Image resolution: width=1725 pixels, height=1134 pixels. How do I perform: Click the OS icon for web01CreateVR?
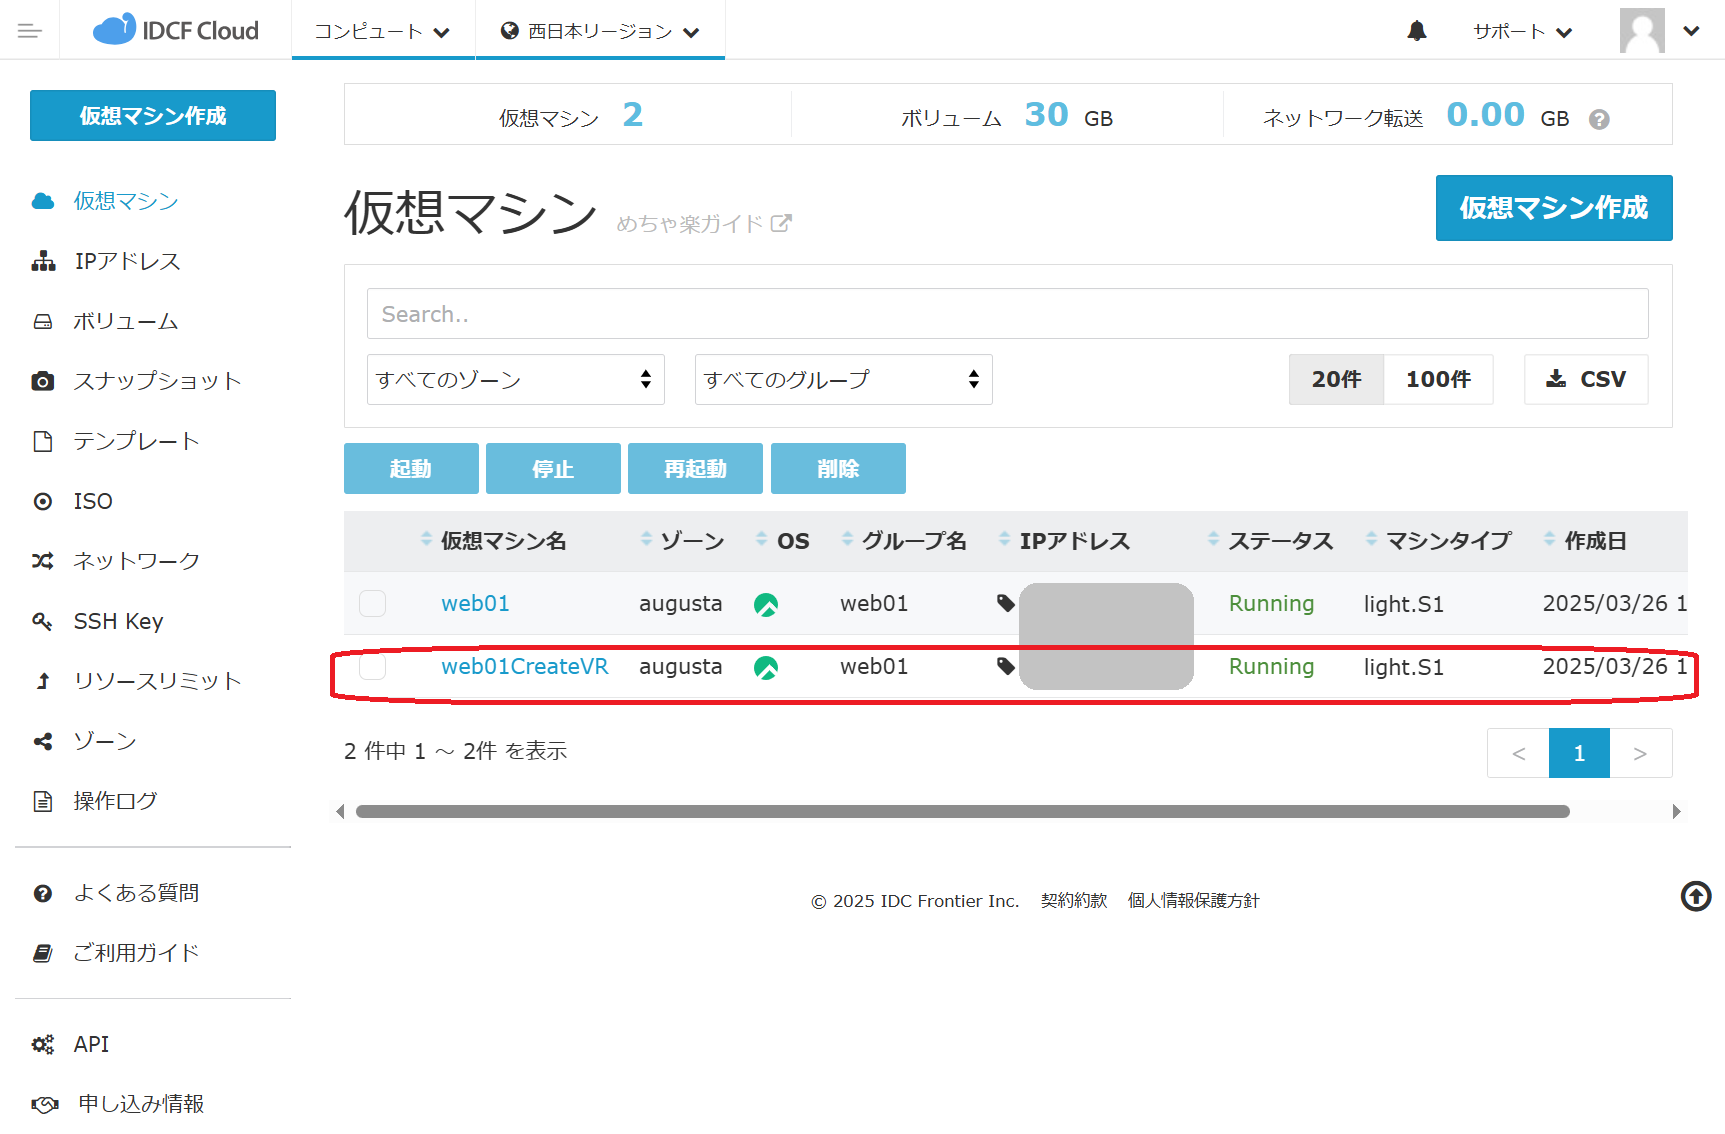766,667
